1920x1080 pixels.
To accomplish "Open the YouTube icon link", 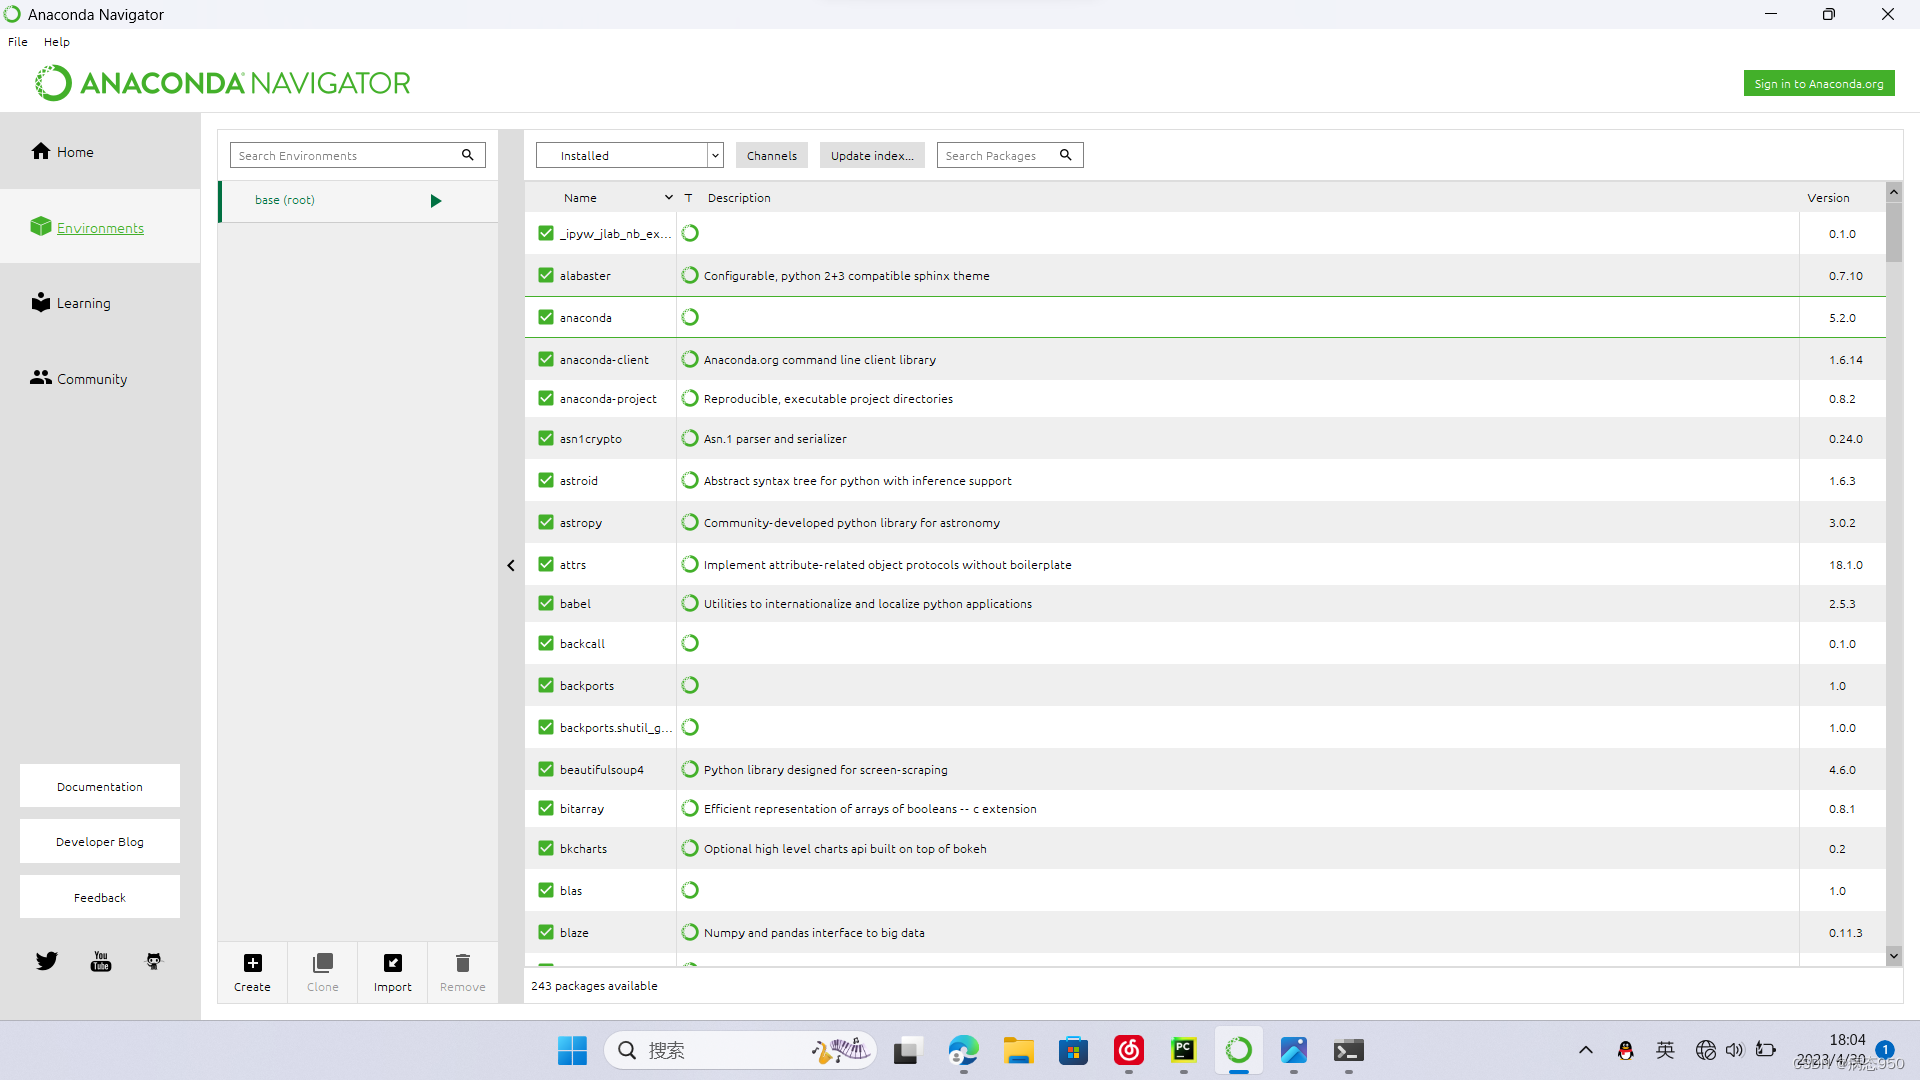I will click(101, 961).
